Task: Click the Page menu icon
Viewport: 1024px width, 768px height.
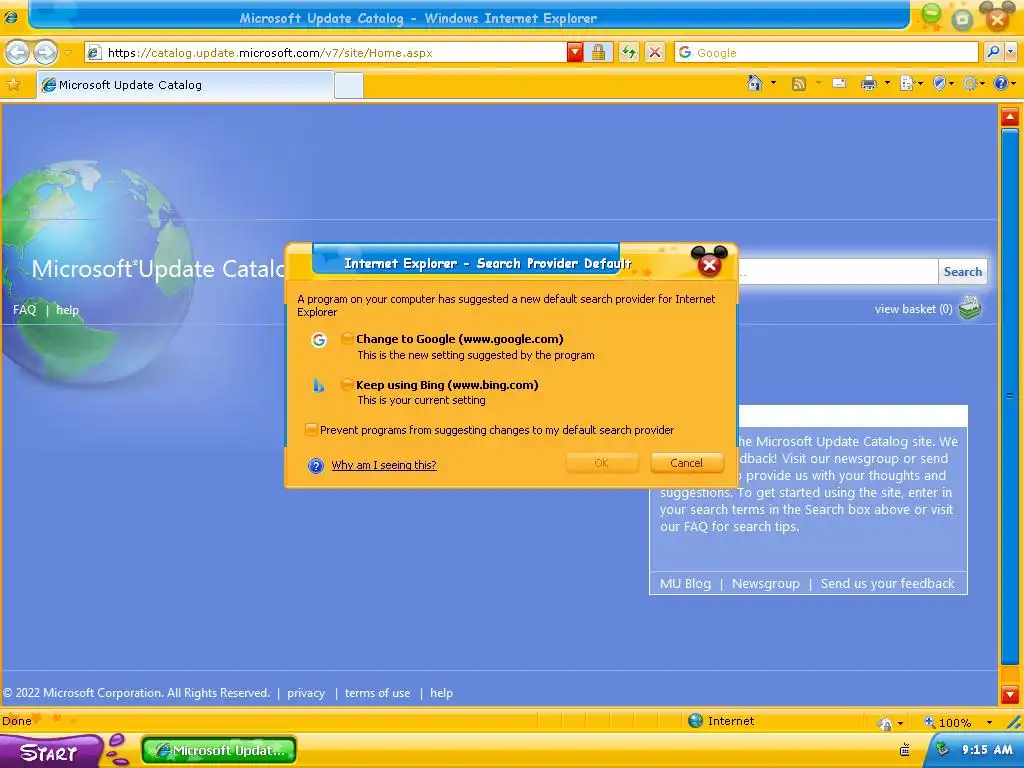Action: pos(906,83)
